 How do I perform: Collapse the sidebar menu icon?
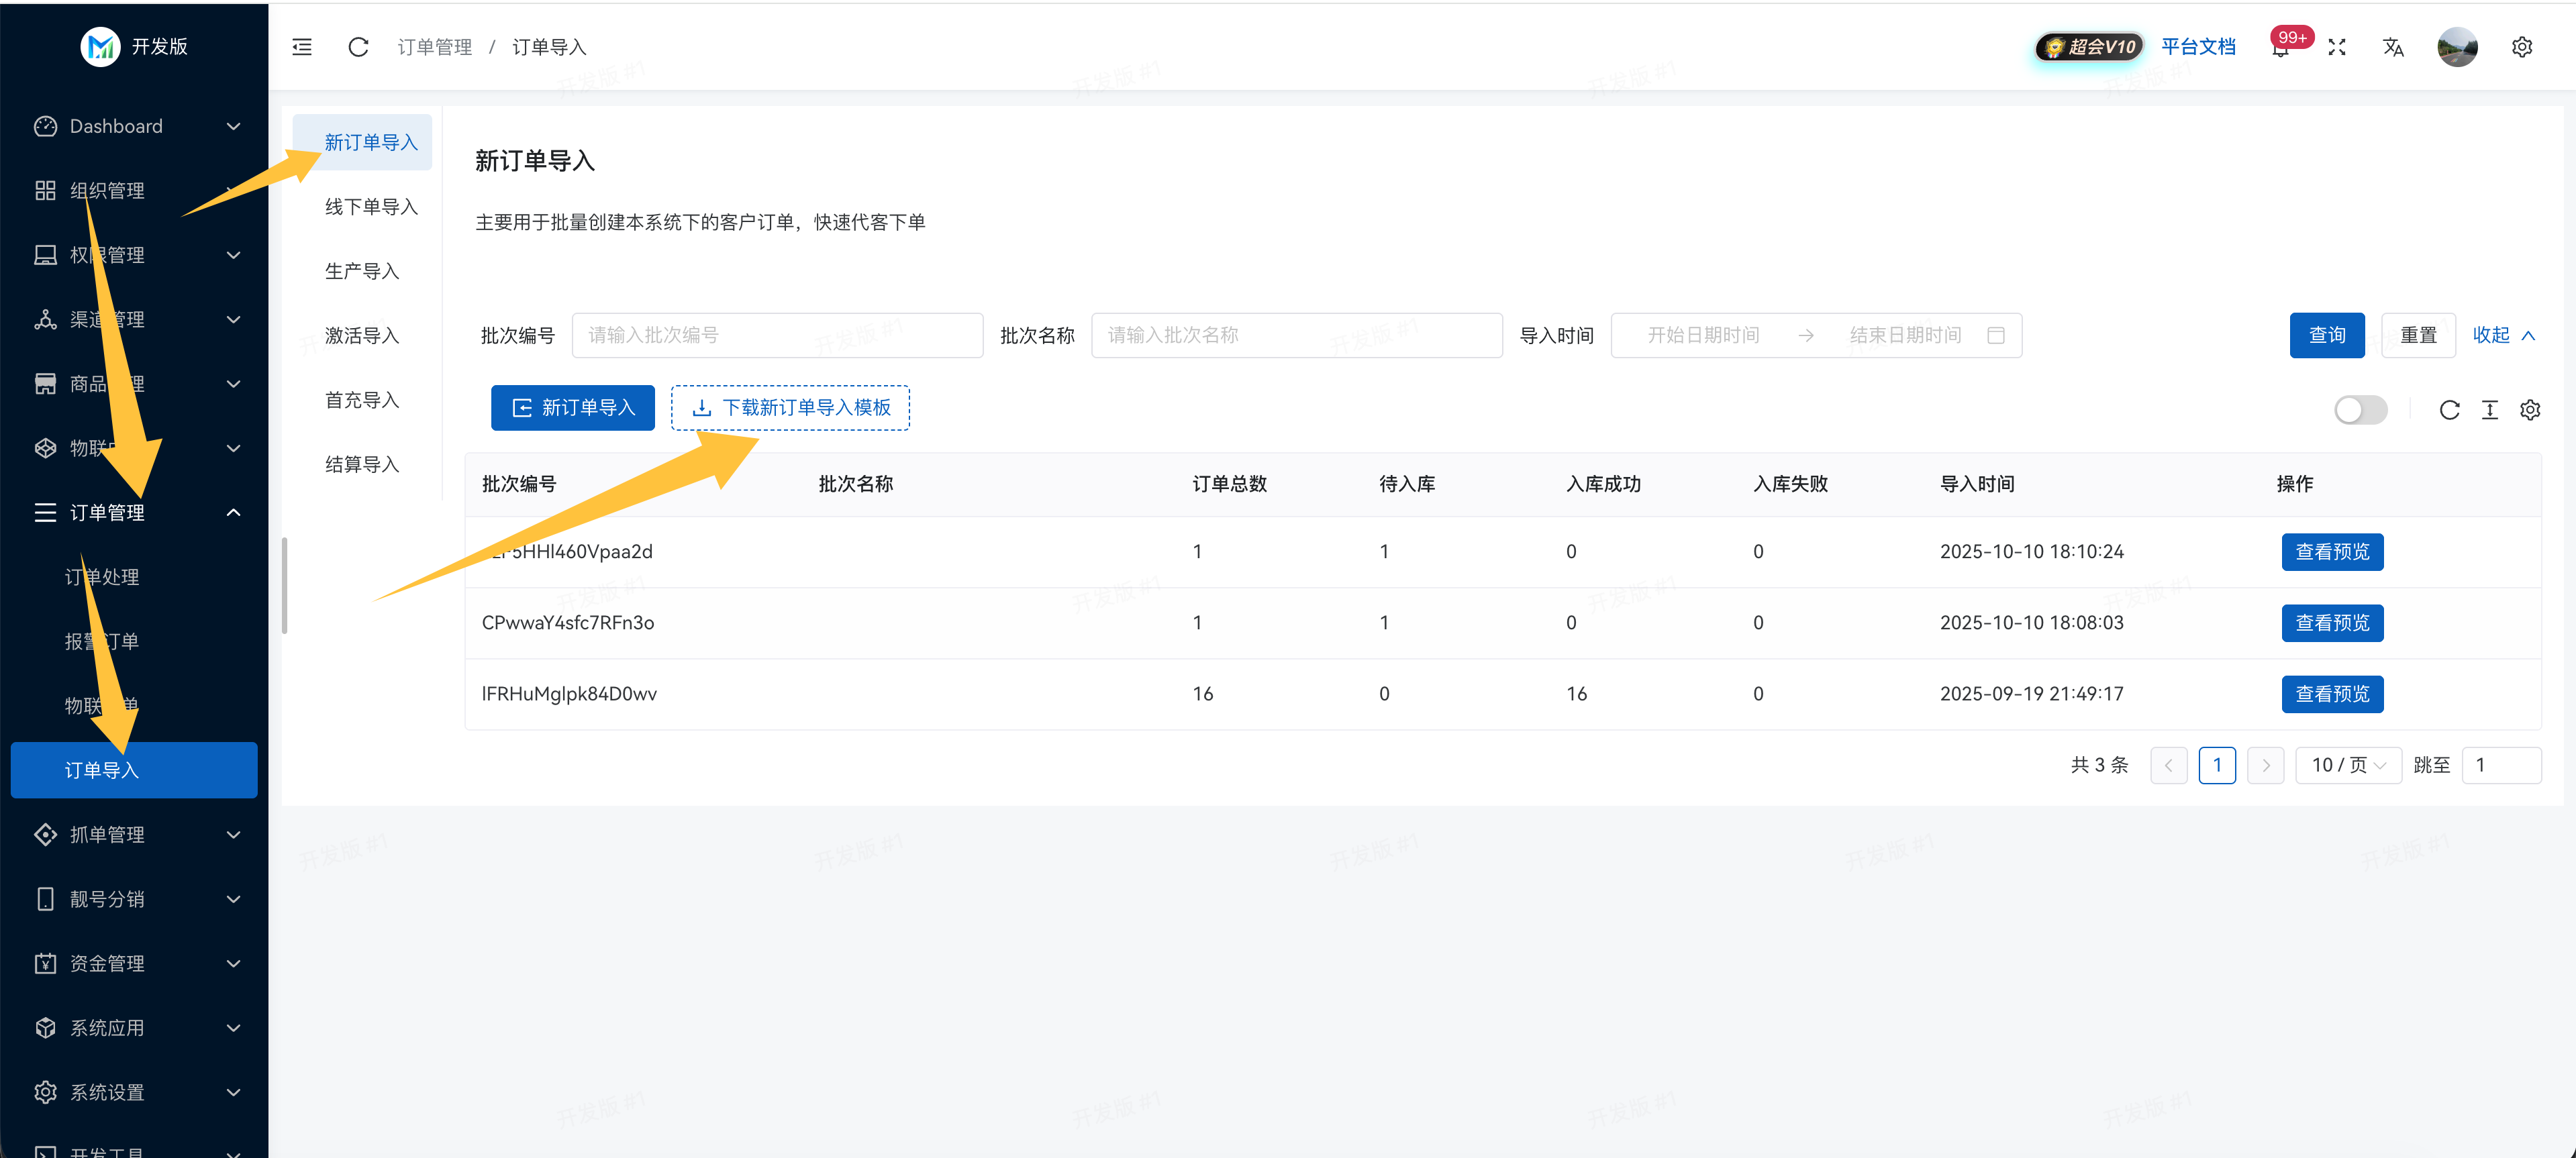[302, 47]
